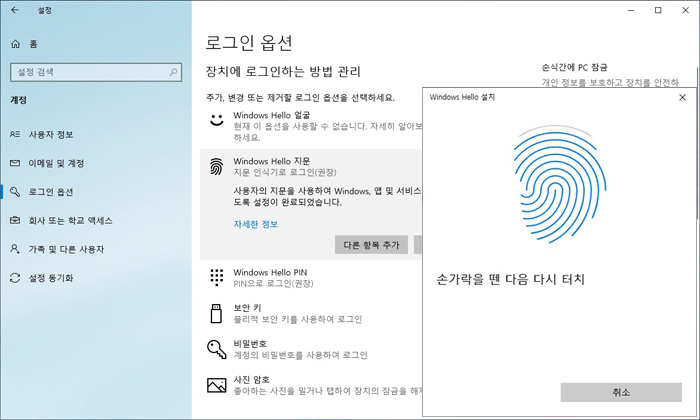Select the 사용자 정보 person-card icon
The height and width of the screenshot is (420, 700).
pos(15,134)
